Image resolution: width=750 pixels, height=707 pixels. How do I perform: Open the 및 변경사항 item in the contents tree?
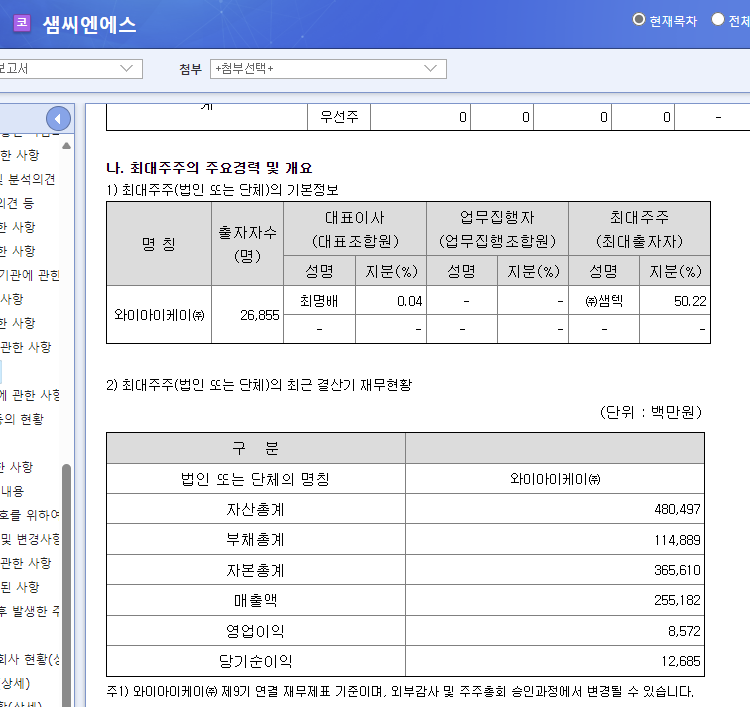tap(30, 539)
